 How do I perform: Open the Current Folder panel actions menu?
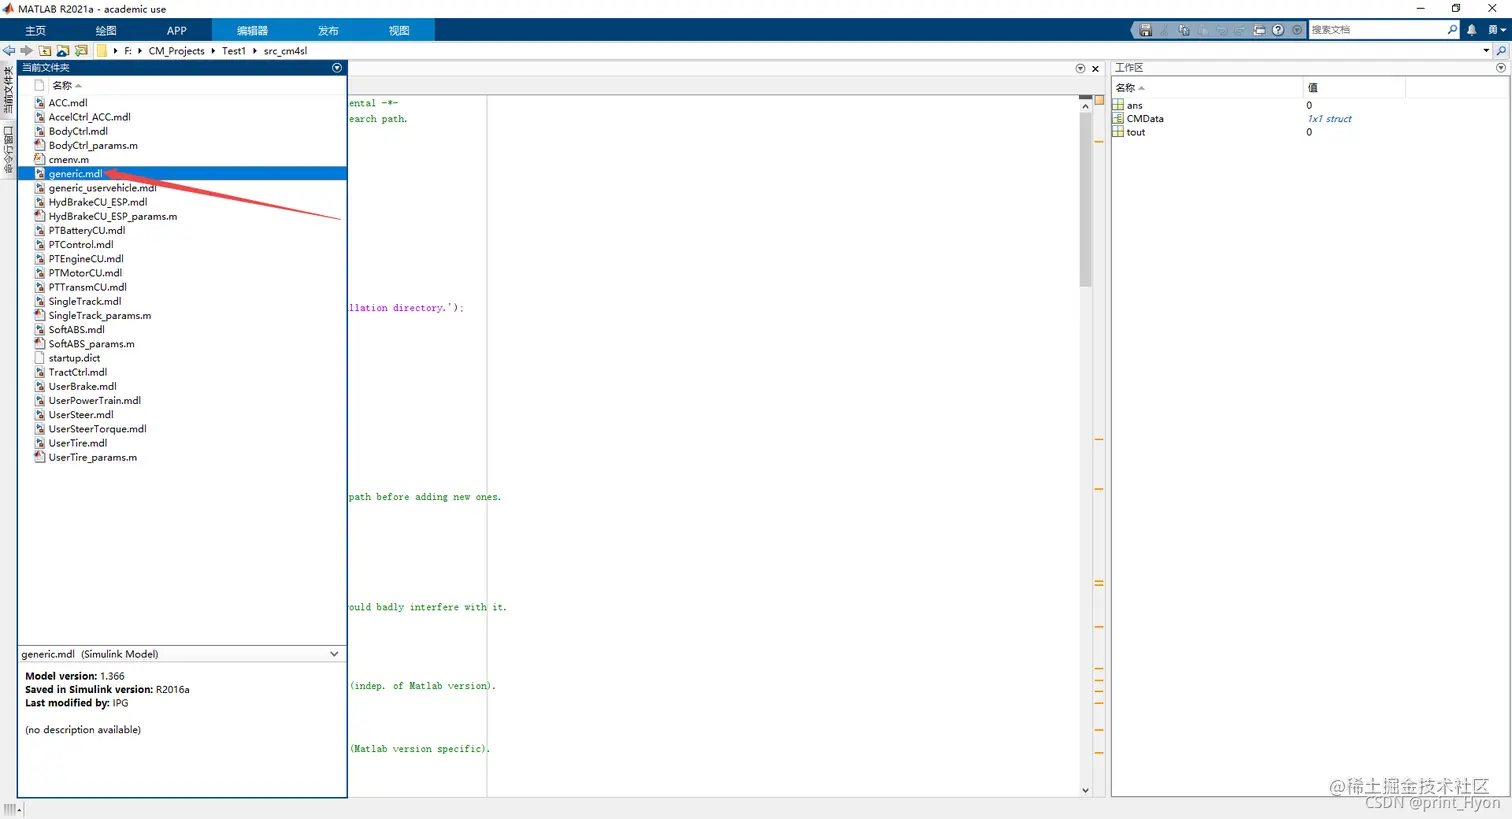coord(337,68)
